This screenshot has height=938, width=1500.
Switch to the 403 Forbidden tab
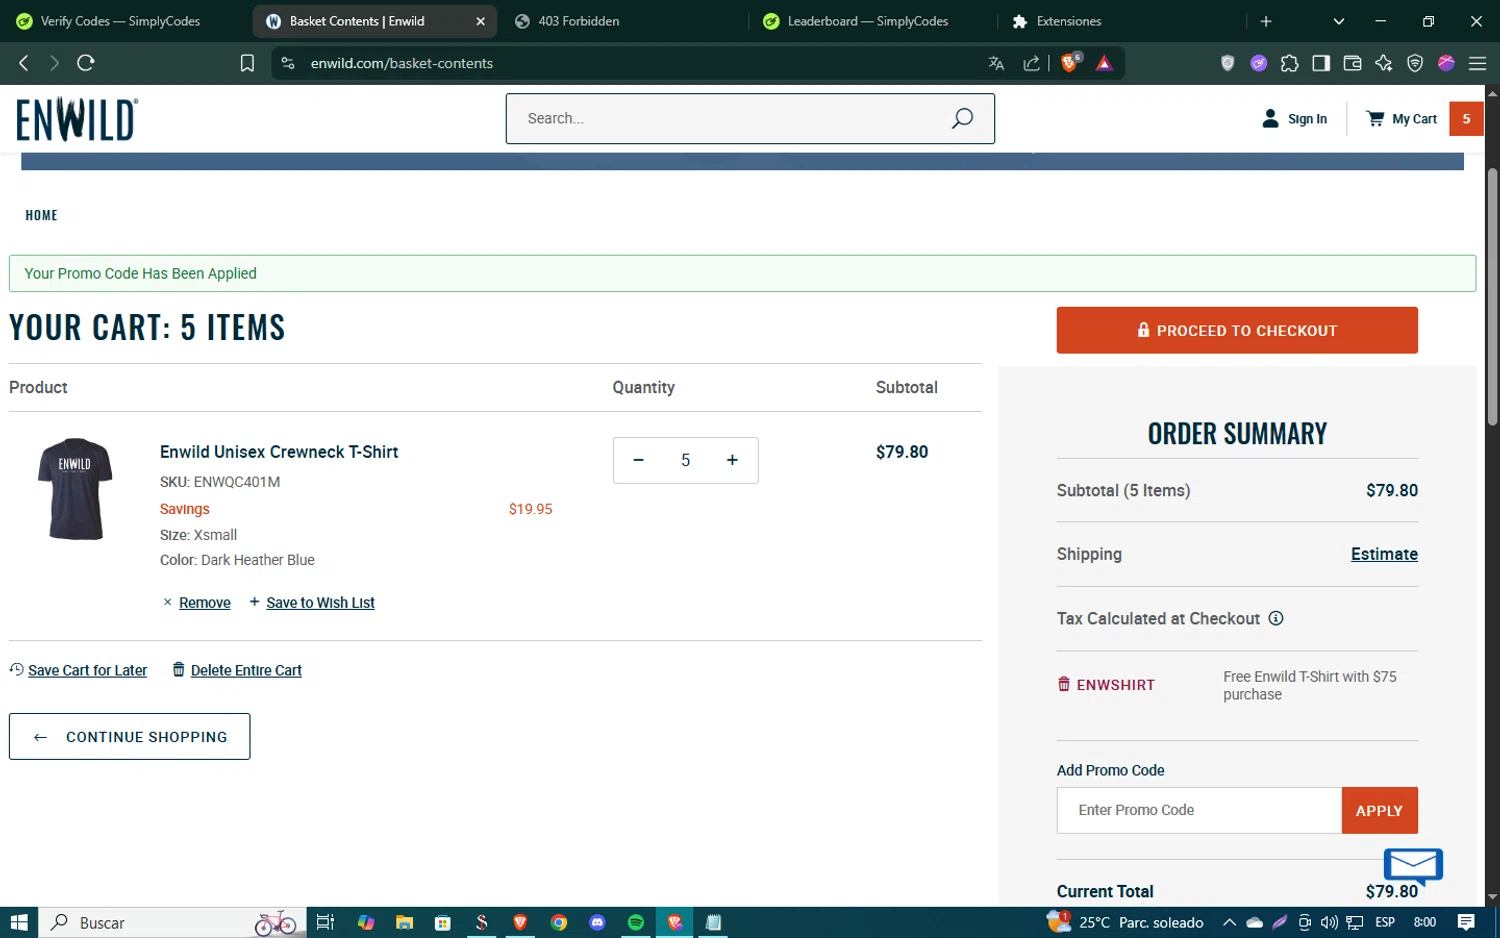(x=578, y=21)
